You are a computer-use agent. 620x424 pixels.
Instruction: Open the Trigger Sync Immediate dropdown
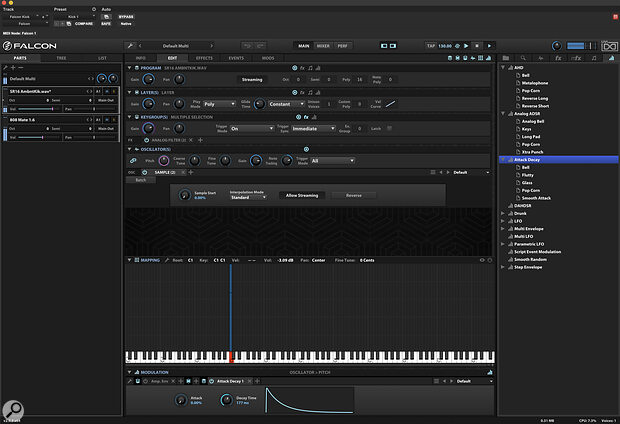click(314, 129)
